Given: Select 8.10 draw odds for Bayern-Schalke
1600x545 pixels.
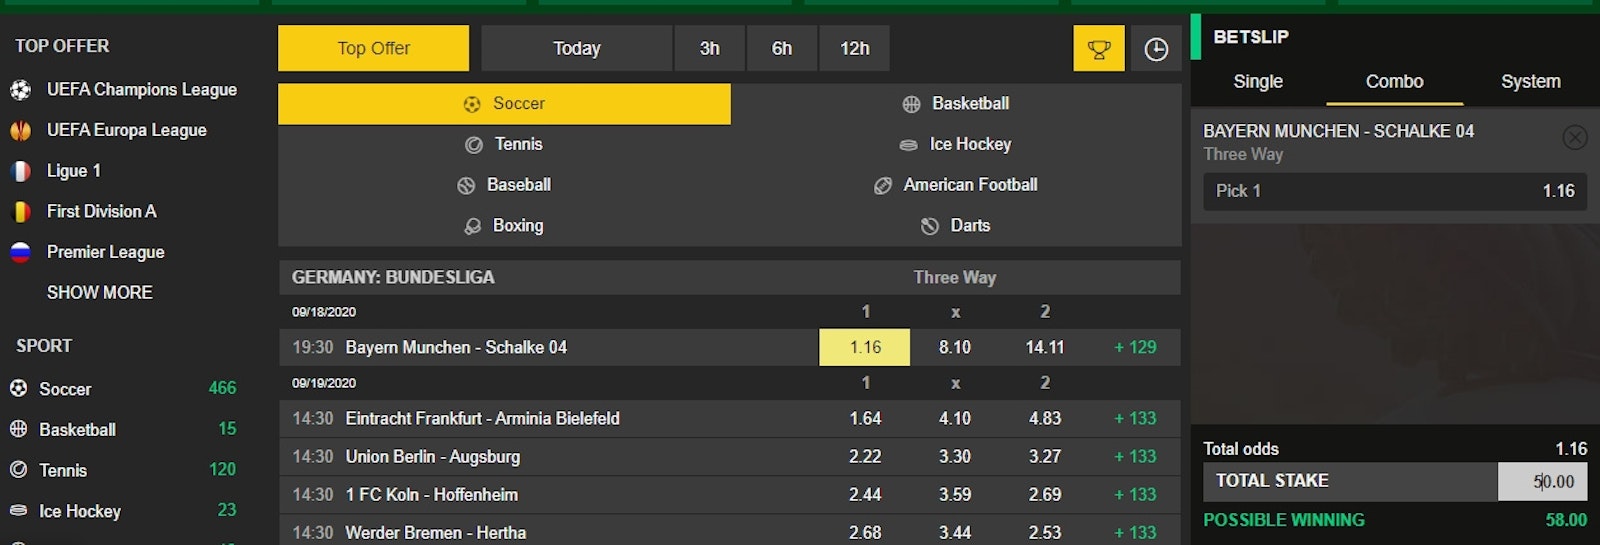Looking at the screenshot, I should click(x=954, y=348).
